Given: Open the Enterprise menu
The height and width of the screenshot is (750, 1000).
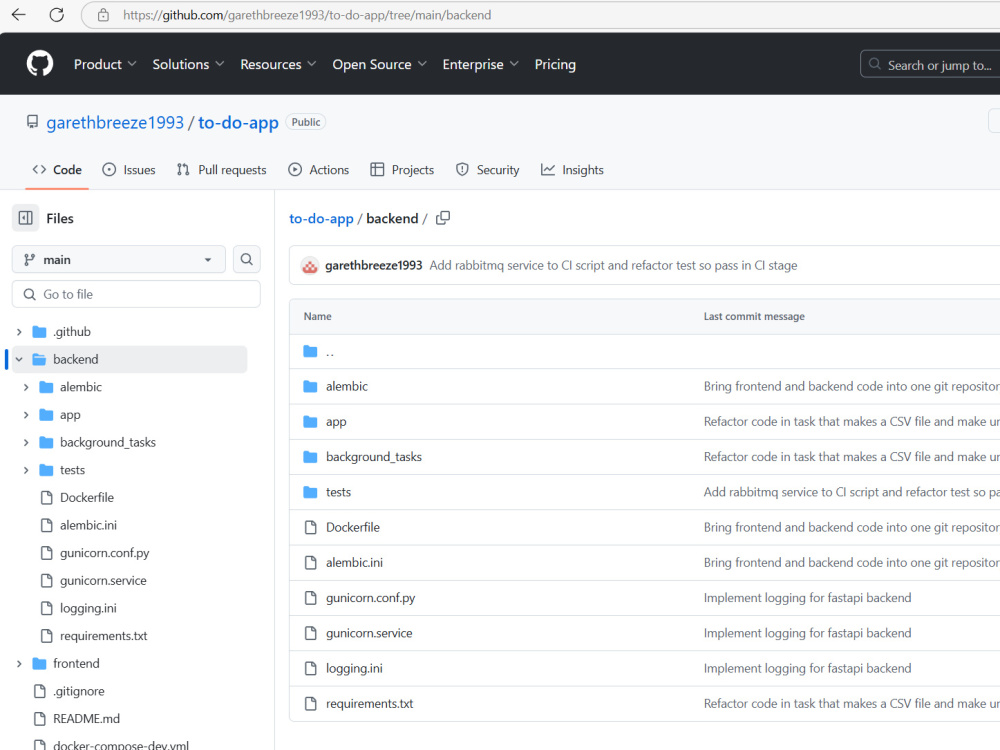Looking at the screenshot, I should coord(480,64).
